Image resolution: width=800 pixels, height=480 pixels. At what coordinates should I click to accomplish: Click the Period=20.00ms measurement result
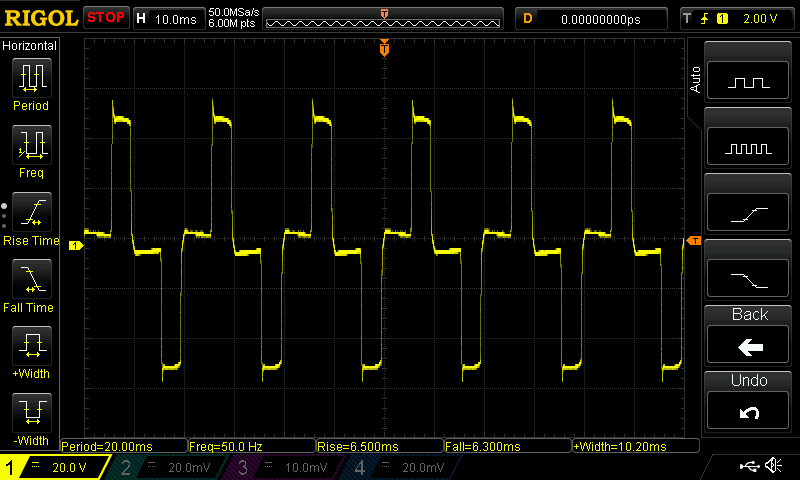[x=124, y=446]
